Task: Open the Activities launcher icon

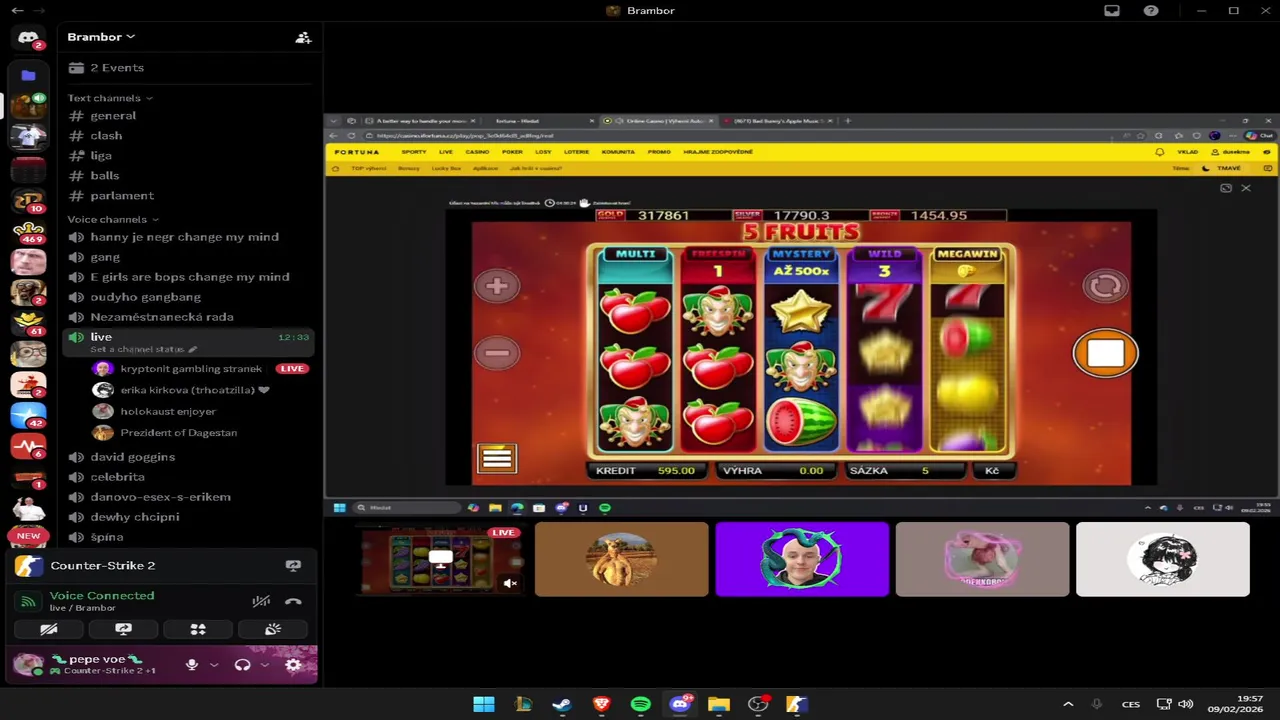Action: (198, 629)
